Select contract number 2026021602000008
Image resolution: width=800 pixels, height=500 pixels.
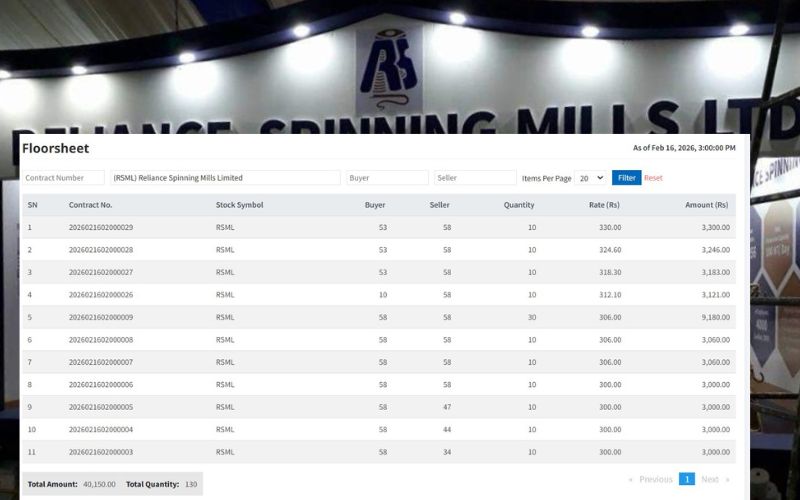(x=101, y=339)
